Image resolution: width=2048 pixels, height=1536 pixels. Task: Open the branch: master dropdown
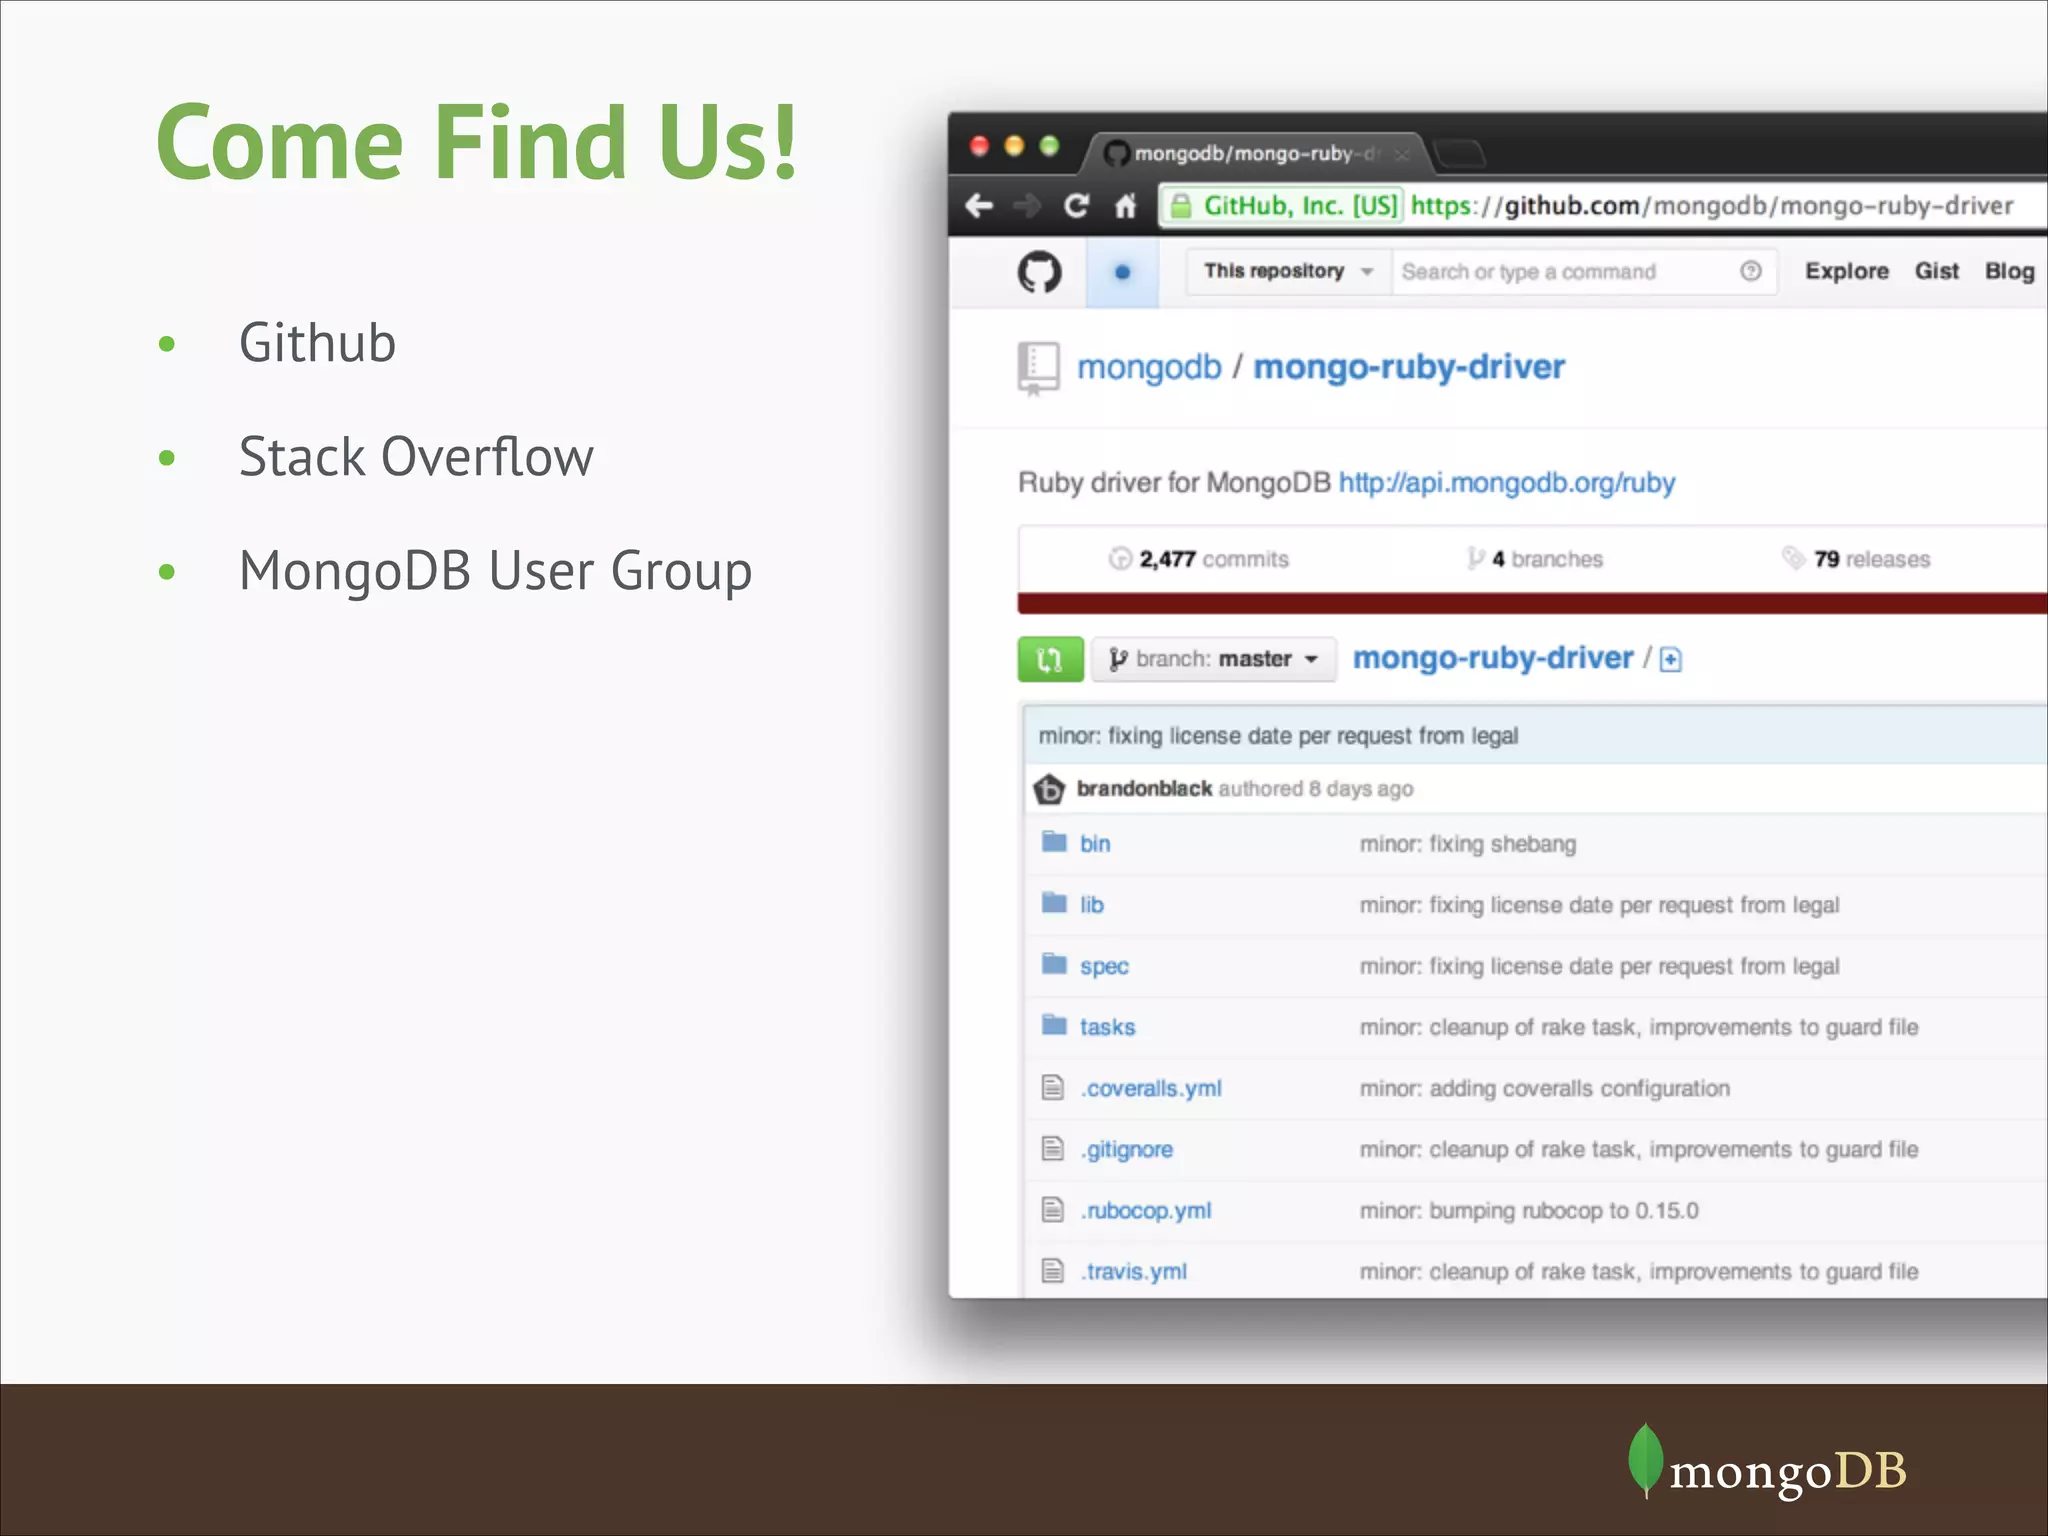pos(1213,659)
